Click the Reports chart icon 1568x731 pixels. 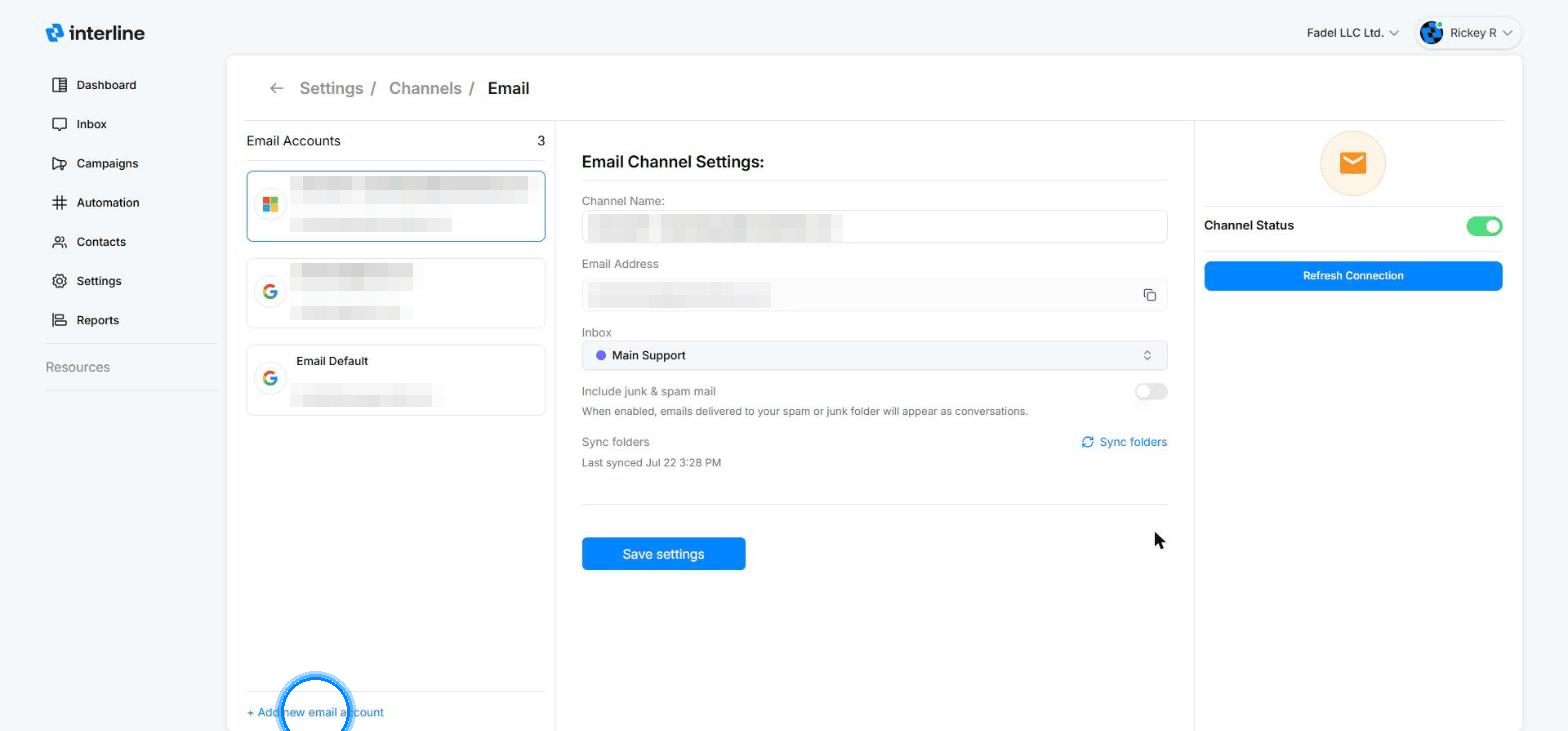59,320
